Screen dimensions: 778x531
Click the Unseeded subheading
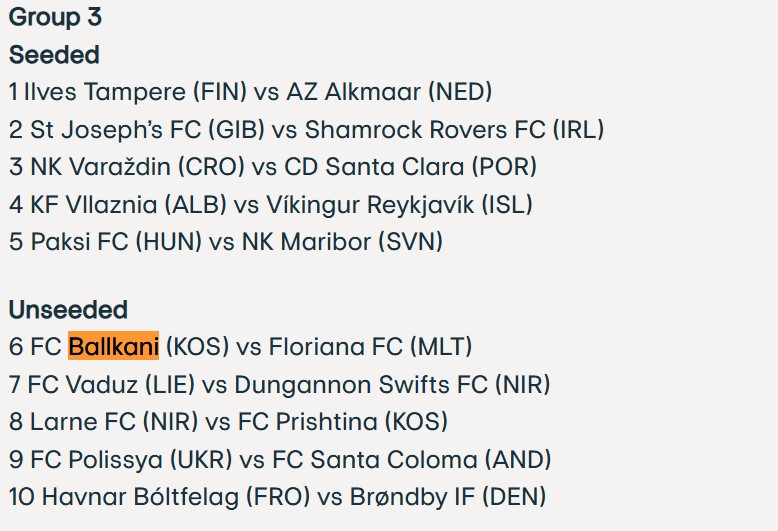click(x=68, y=310)
